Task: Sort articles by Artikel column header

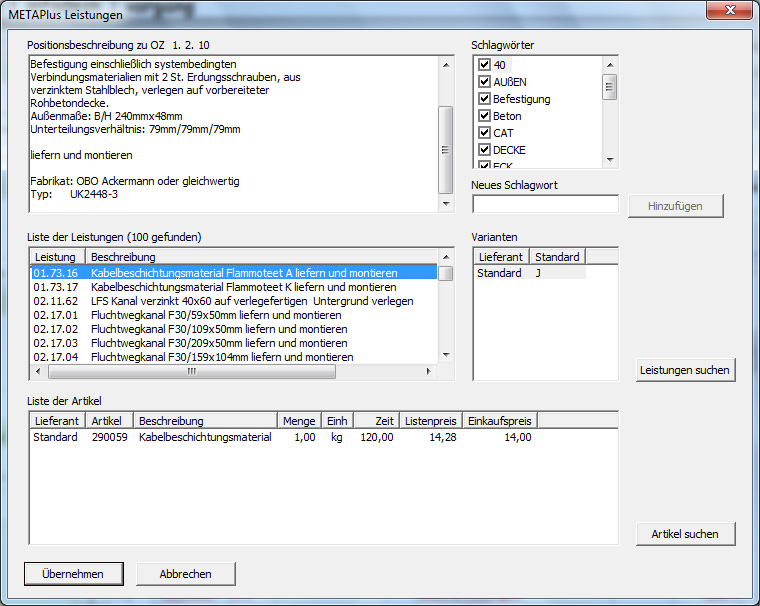Action: [109, 421]
